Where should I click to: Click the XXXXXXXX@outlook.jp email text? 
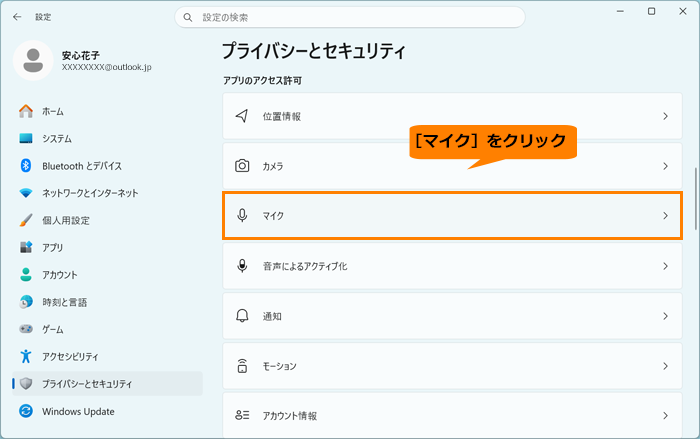(107, 67)
